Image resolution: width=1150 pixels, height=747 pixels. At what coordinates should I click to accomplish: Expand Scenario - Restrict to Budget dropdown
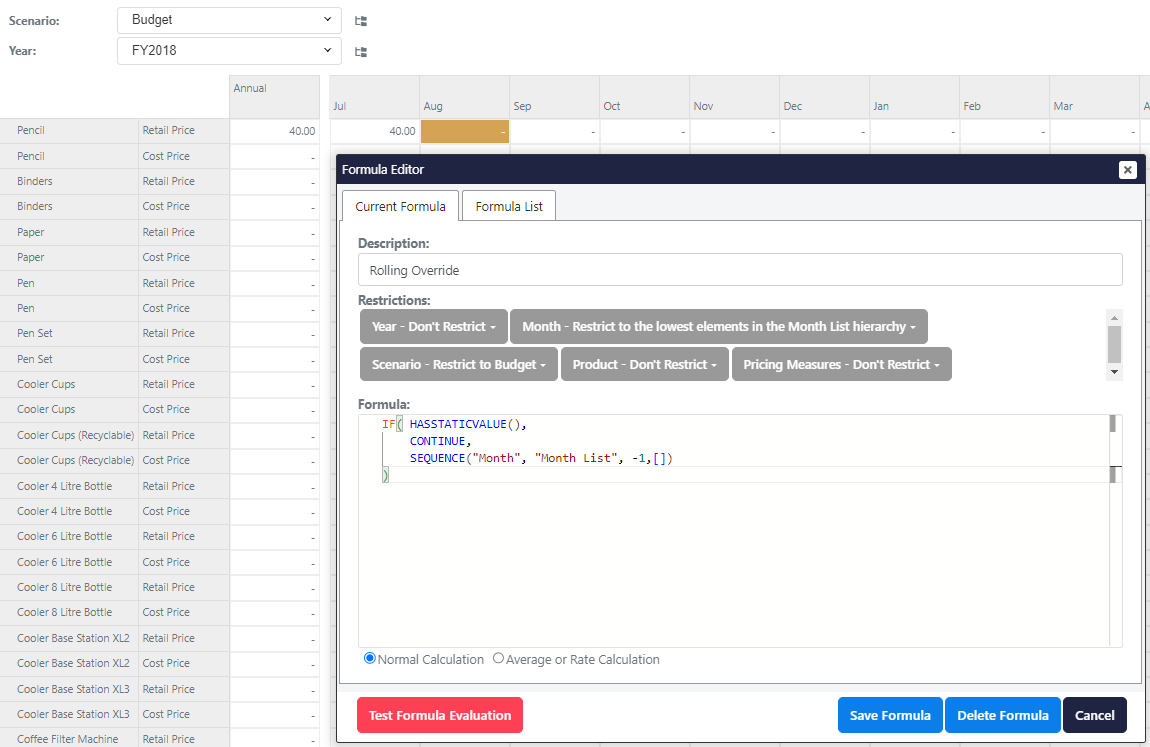pyautogui.click(x=458, y=365)
